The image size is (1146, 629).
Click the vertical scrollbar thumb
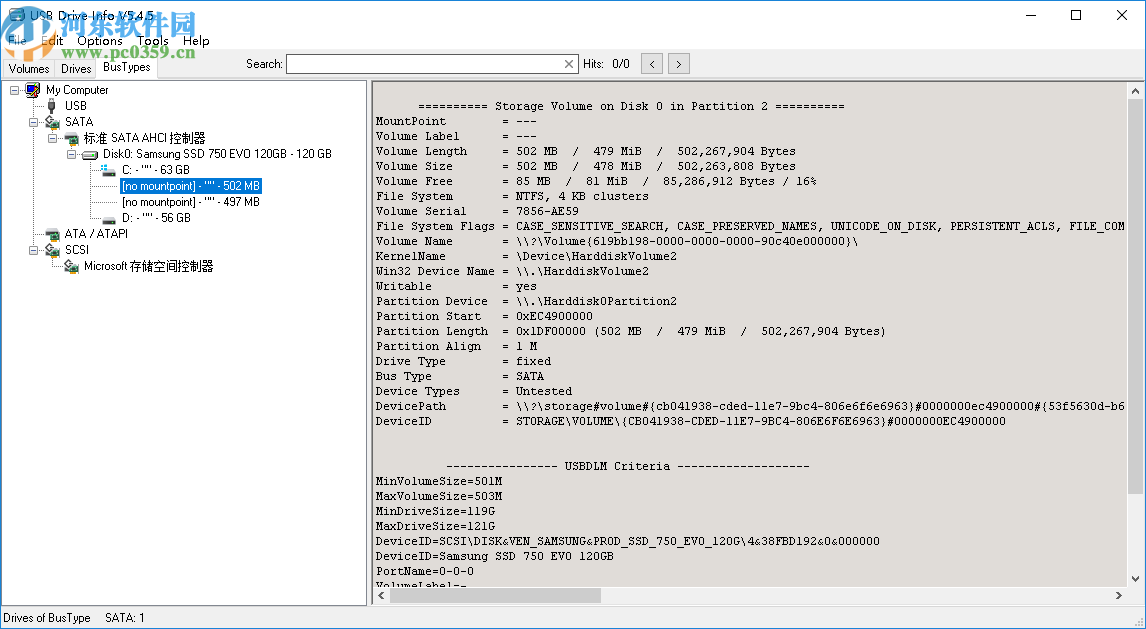click(x=1136, y=297)
